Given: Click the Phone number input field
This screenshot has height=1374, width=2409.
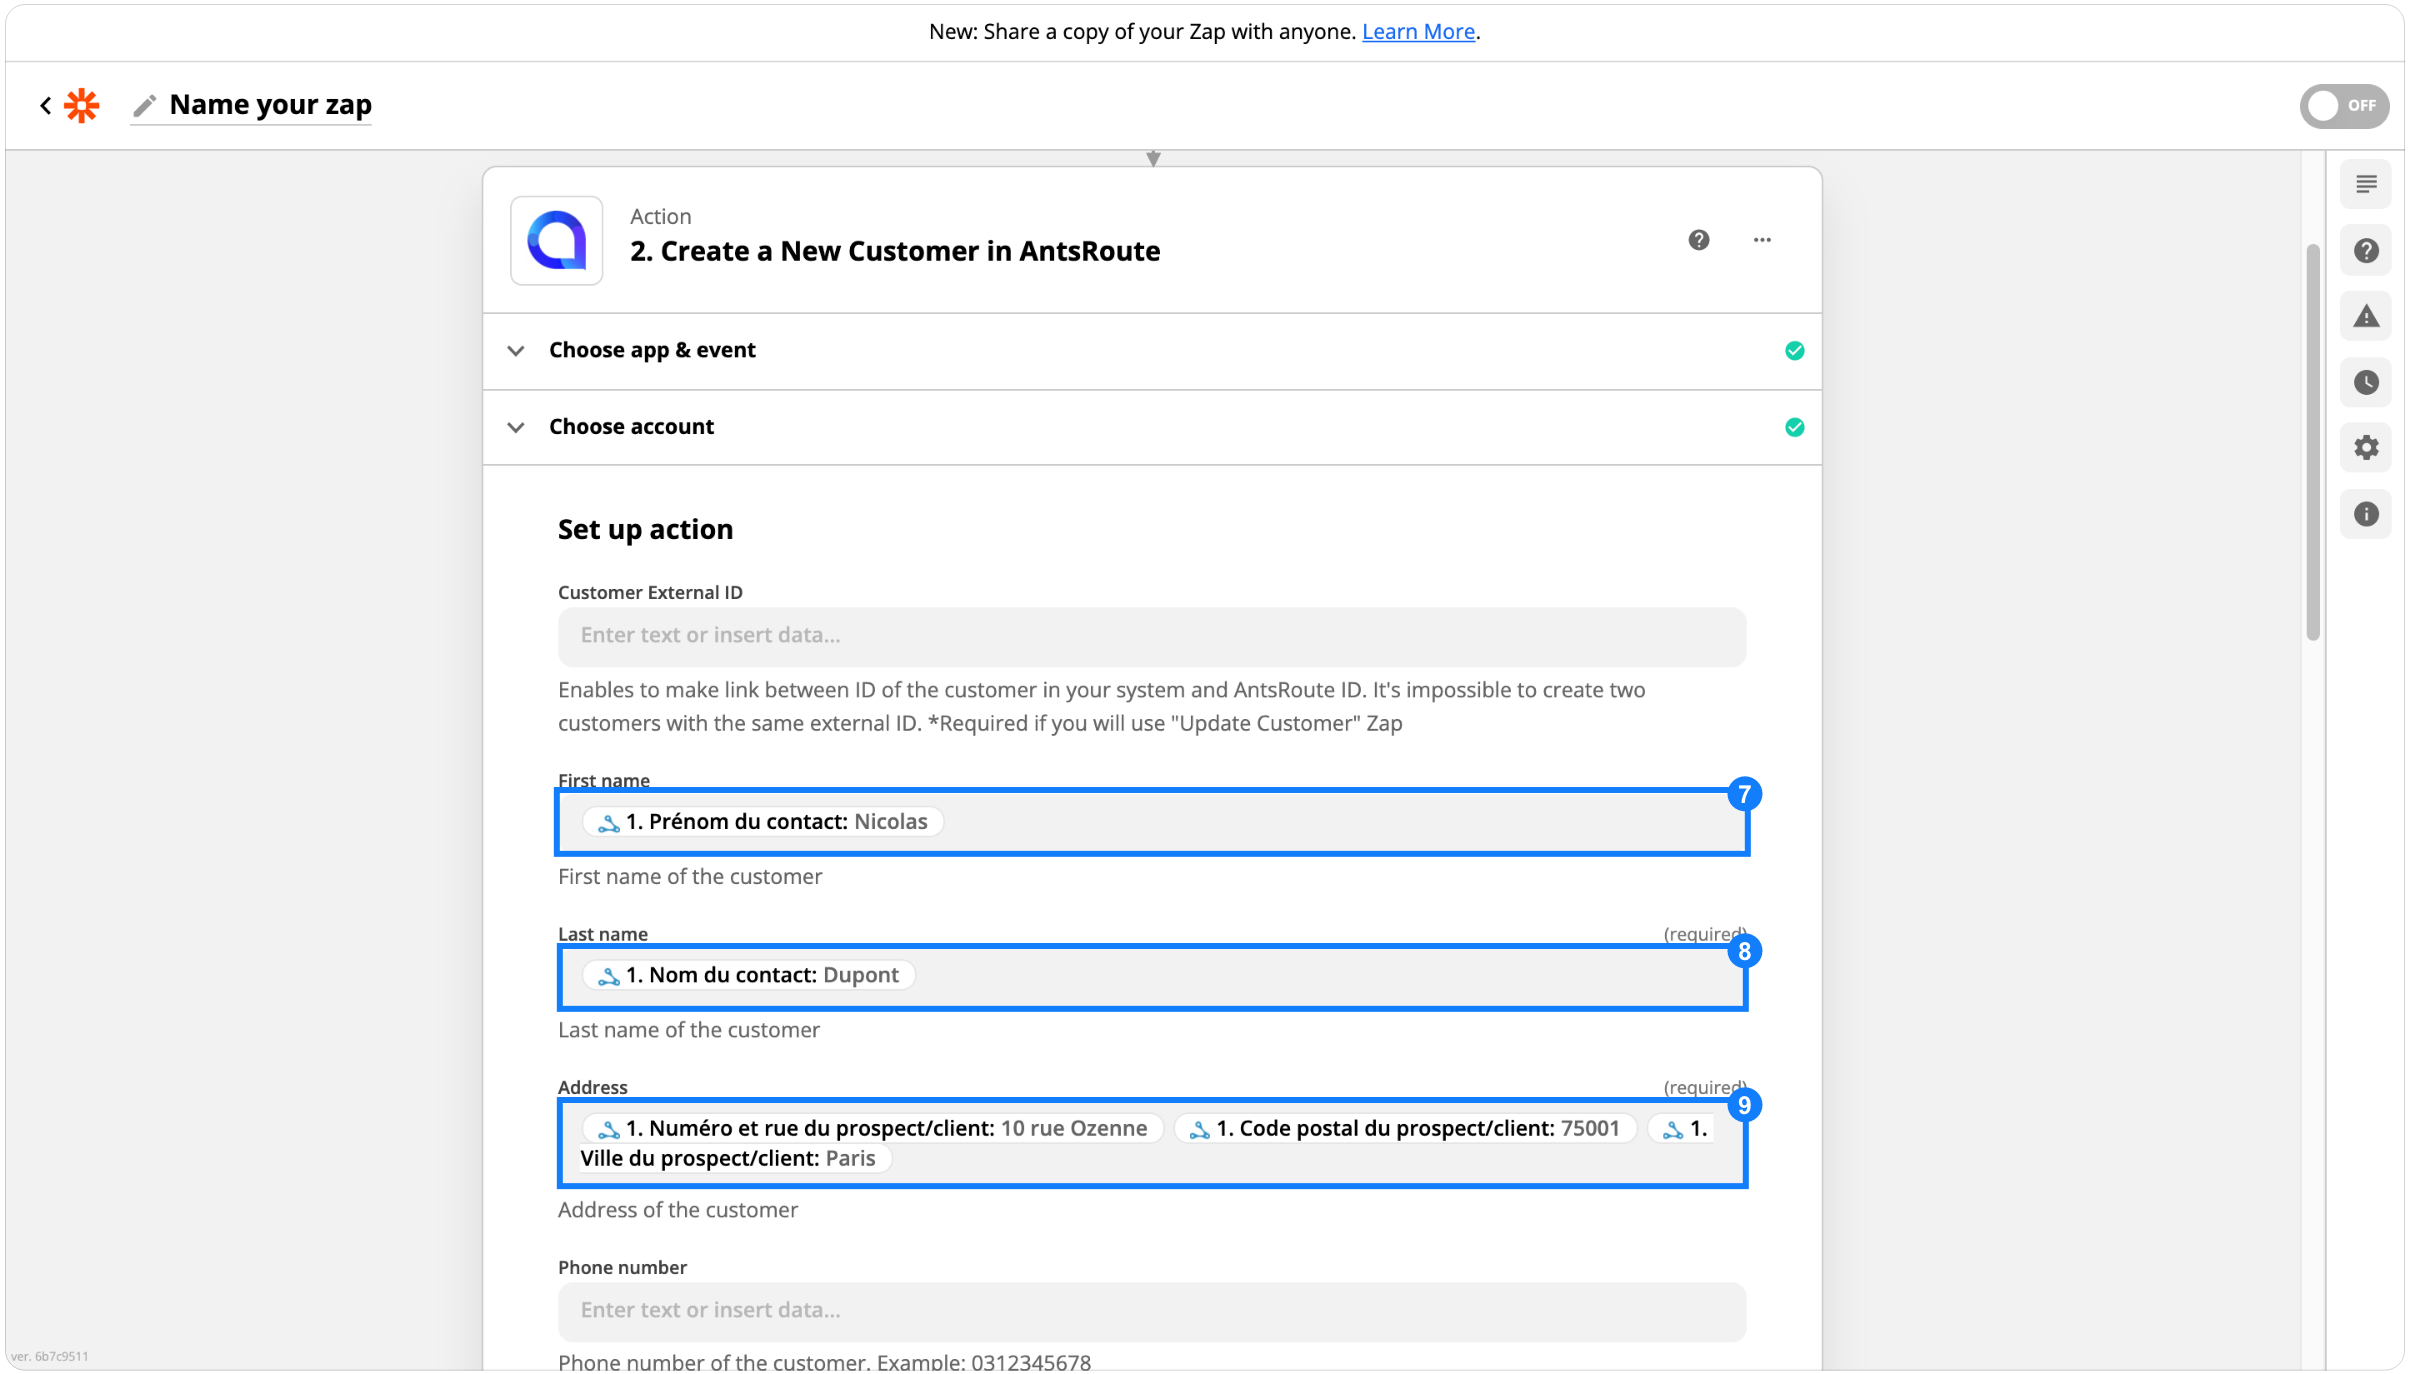Looking at the screenshot, I should point(1152,1311).
